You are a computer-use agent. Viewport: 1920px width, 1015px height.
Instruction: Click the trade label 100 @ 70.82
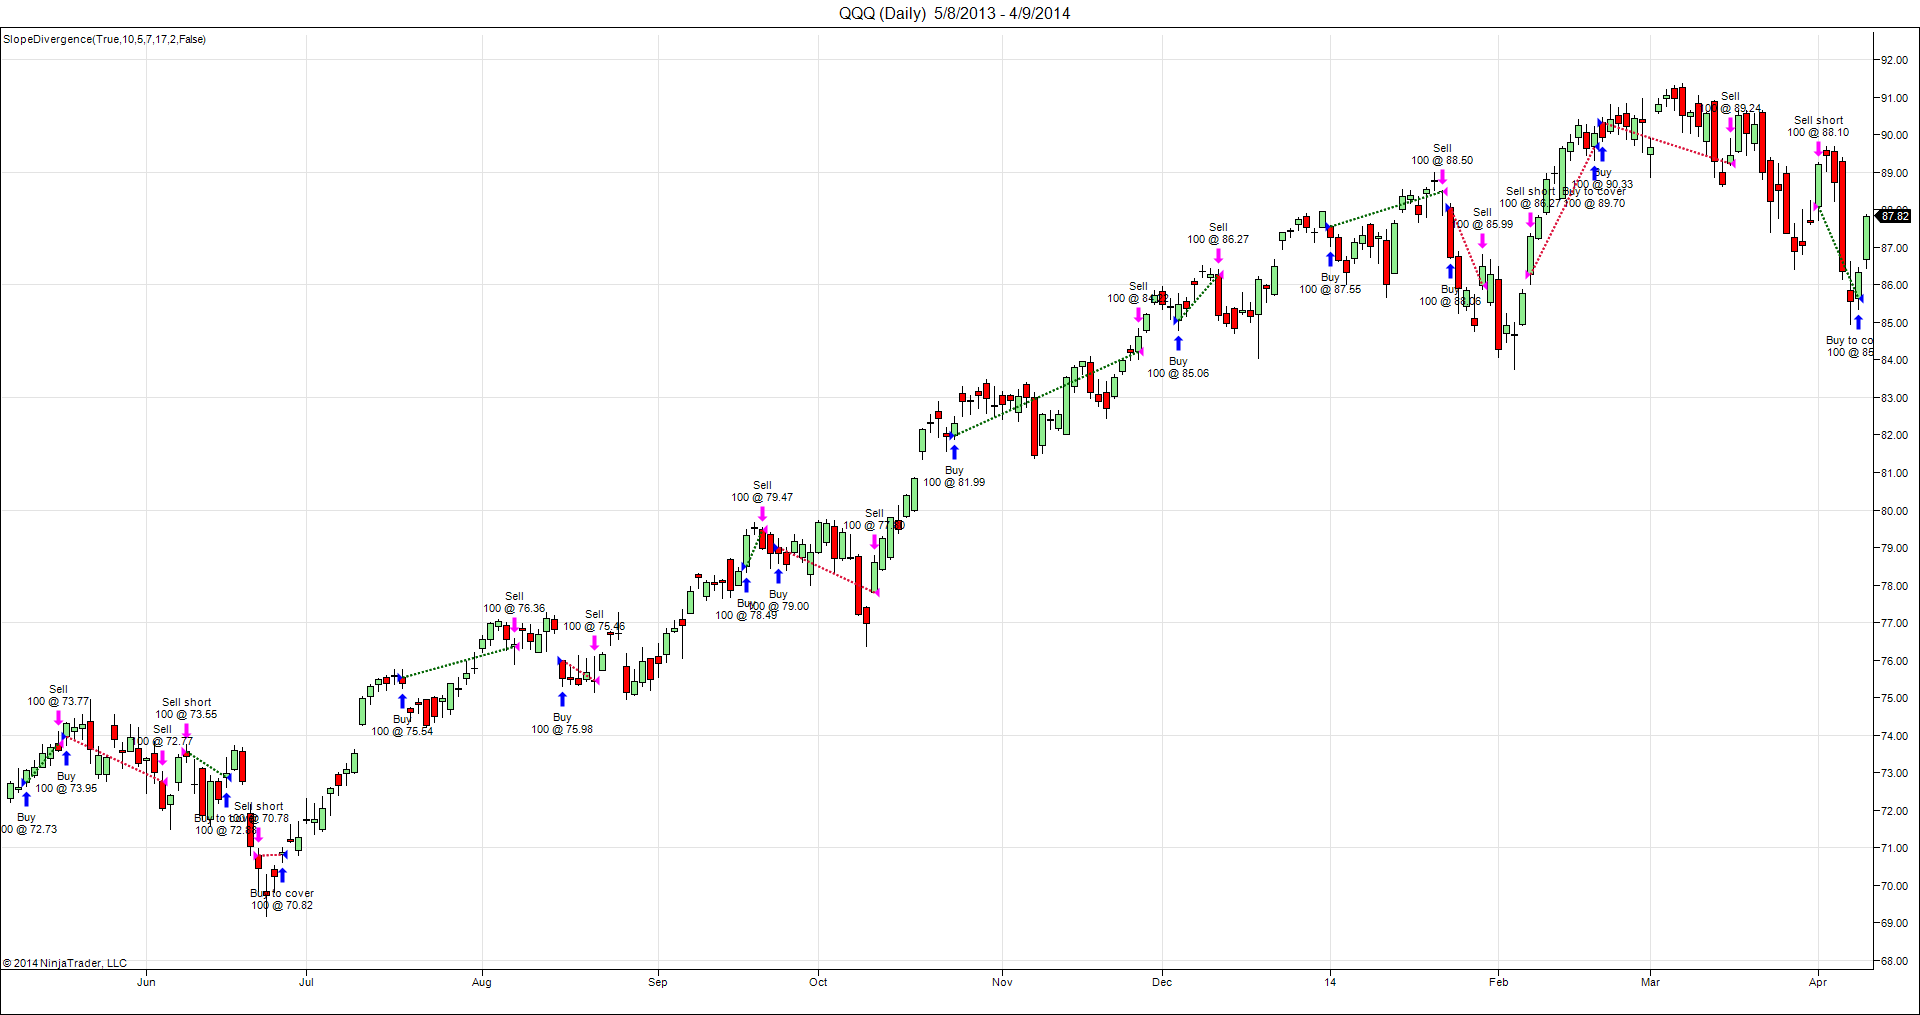coord(282,906)
